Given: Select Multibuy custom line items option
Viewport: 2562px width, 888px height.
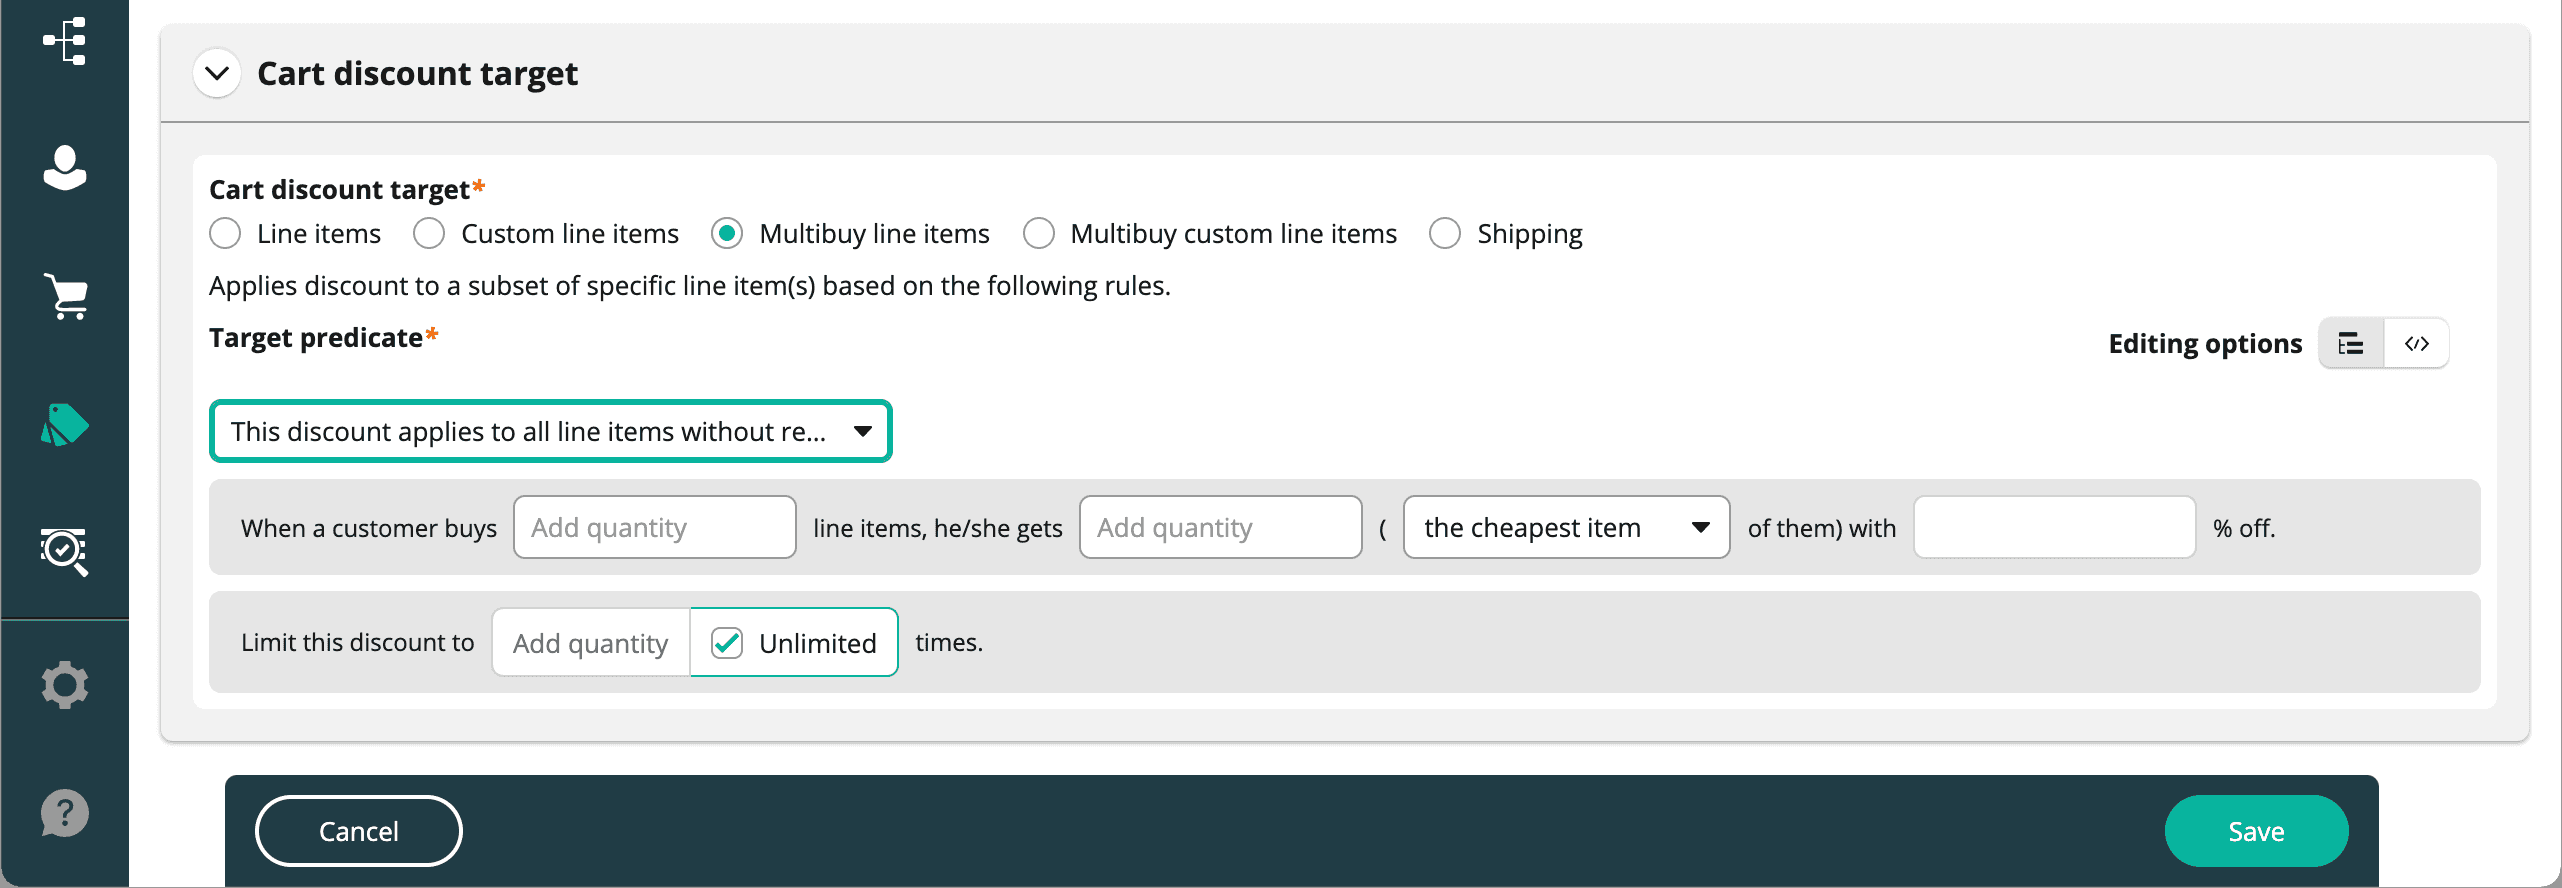Looking at the screenshot, I should pyautogui.click(x=1039, y=234).
